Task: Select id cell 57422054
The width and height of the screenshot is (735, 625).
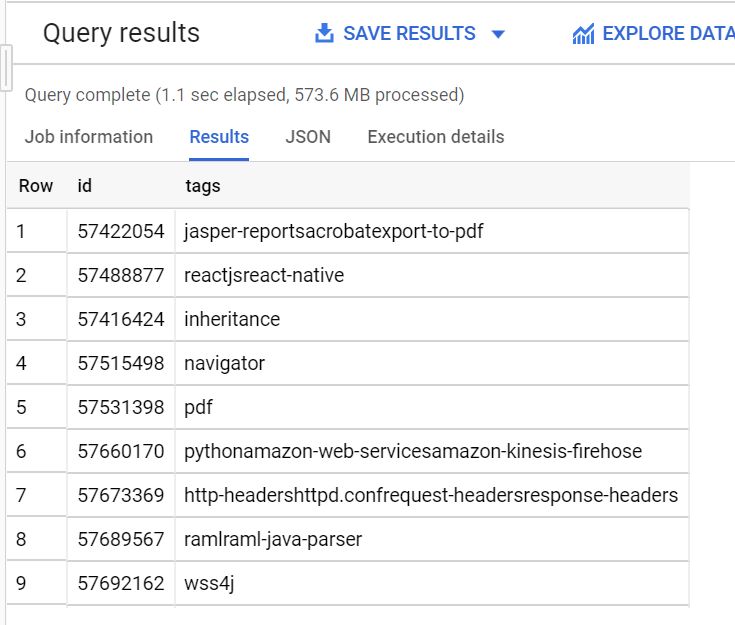Action: (x=121, y=231)
